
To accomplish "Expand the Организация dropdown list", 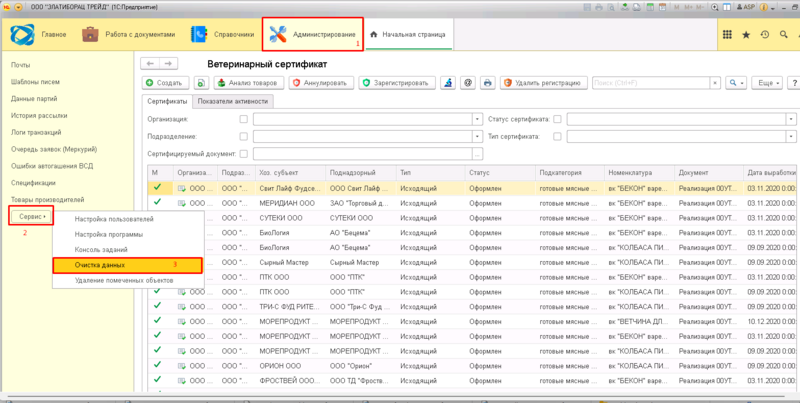I will [x=476, y=118].
